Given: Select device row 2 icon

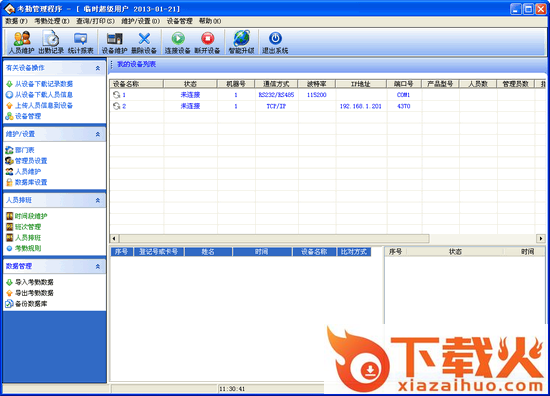Looking at the screenshot, I should [x=116, y=106].
